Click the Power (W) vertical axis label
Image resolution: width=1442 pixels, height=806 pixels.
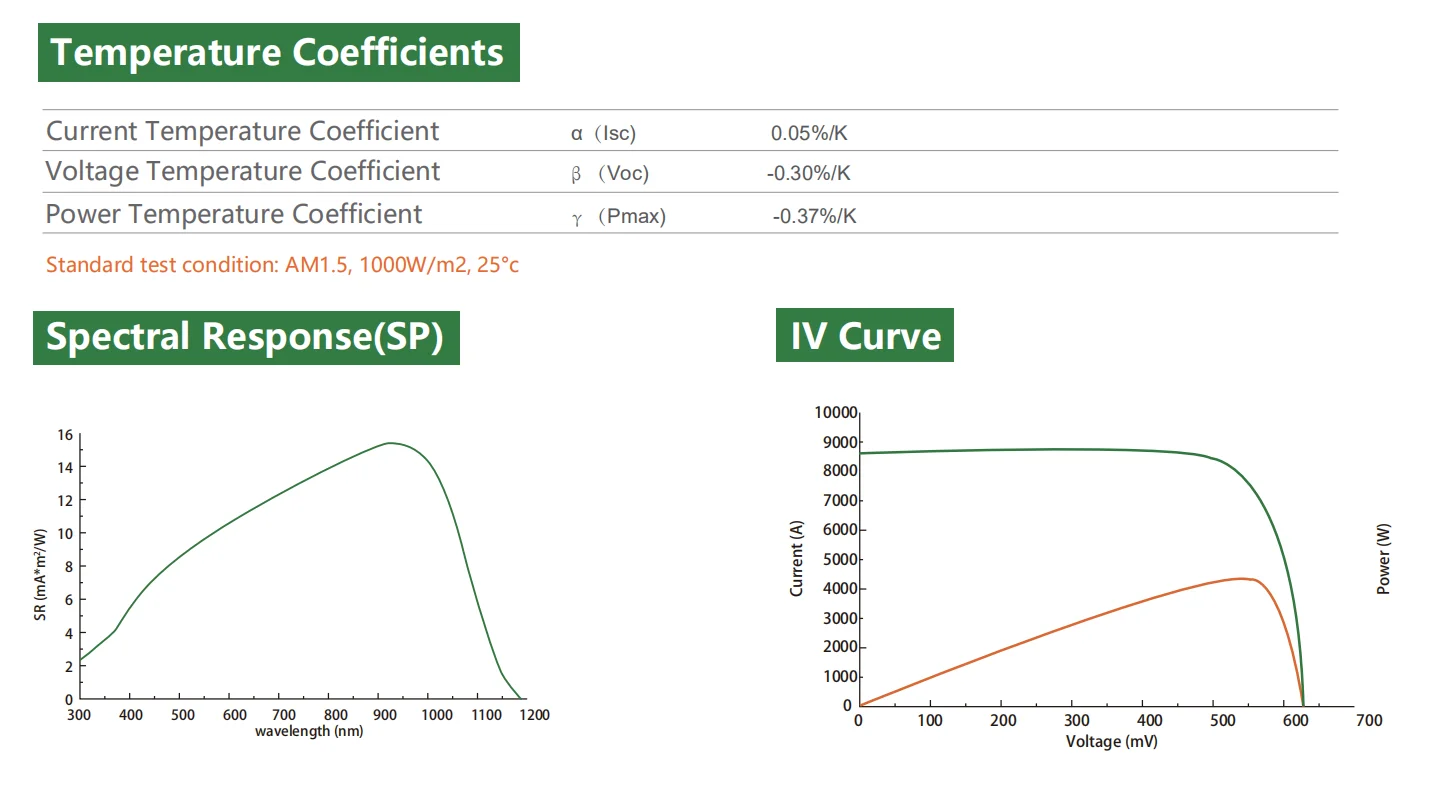[x=1384, y=559]
